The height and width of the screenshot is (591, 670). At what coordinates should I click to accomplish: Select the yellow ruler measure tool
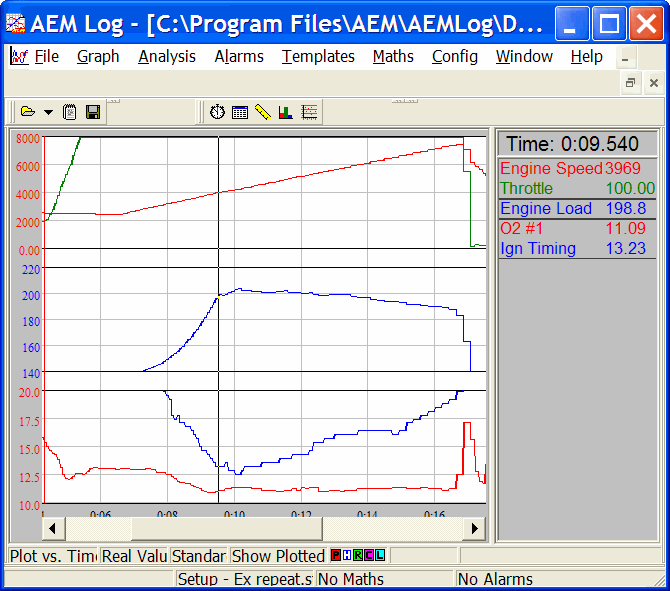click(263, 112)
